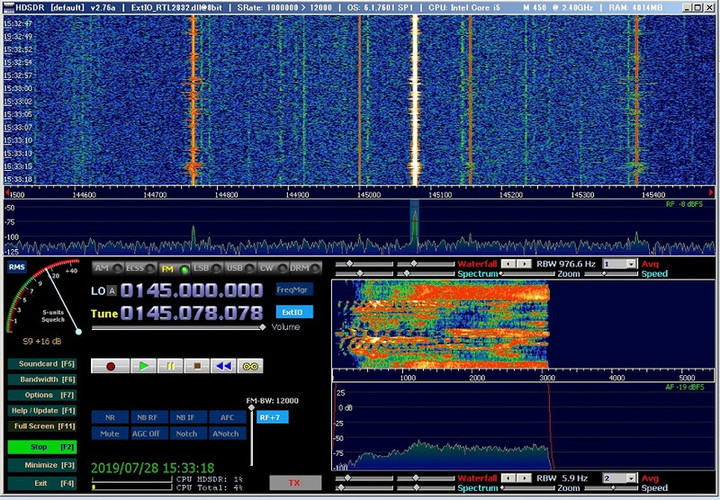Click the FM-BW: 12000 label
This screenshot has width=720, height=500.
[273, 400]
